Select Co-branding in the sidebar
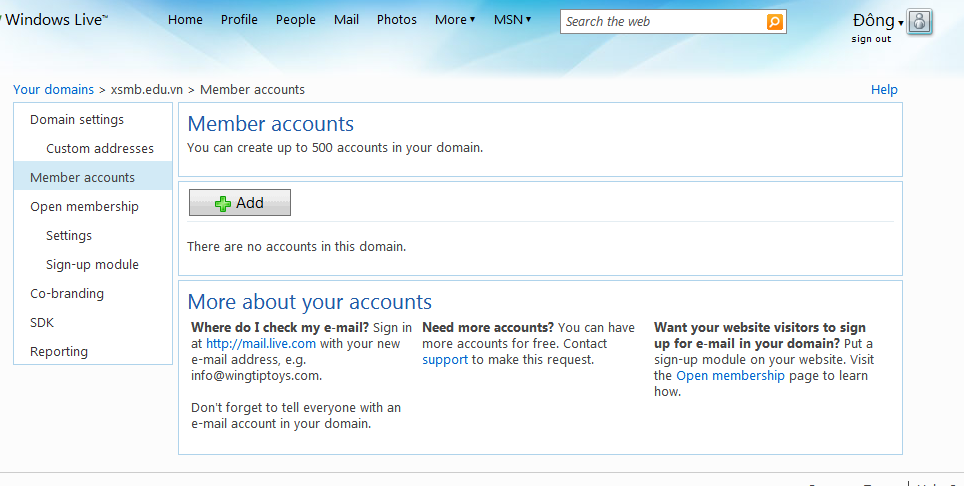Screen dimensions: 964x486 click(67, 294)
